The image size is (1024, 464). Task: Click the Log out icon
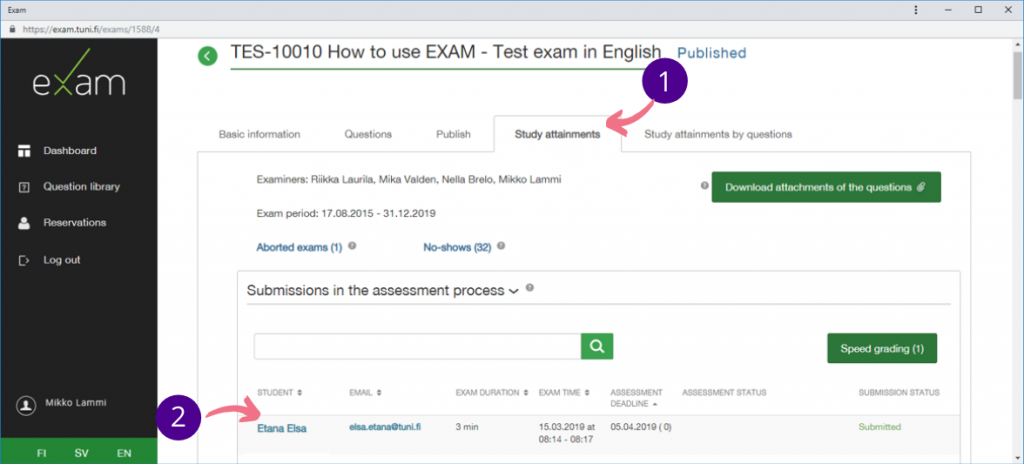[25, 260]
